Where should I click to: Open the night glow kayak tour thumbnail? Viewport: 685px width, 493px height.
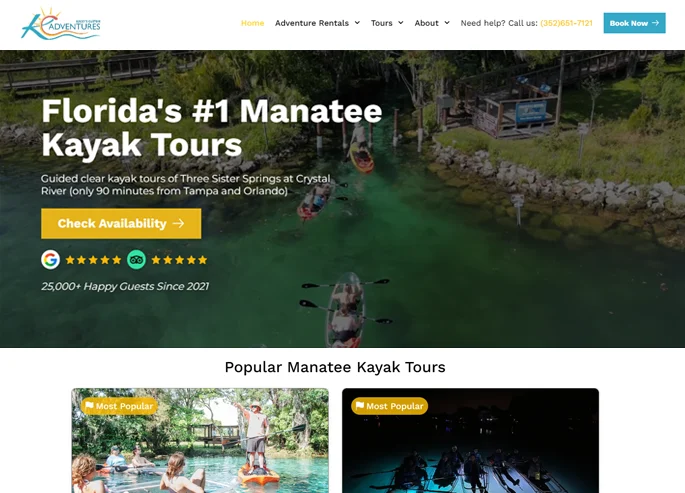(471, 440)
